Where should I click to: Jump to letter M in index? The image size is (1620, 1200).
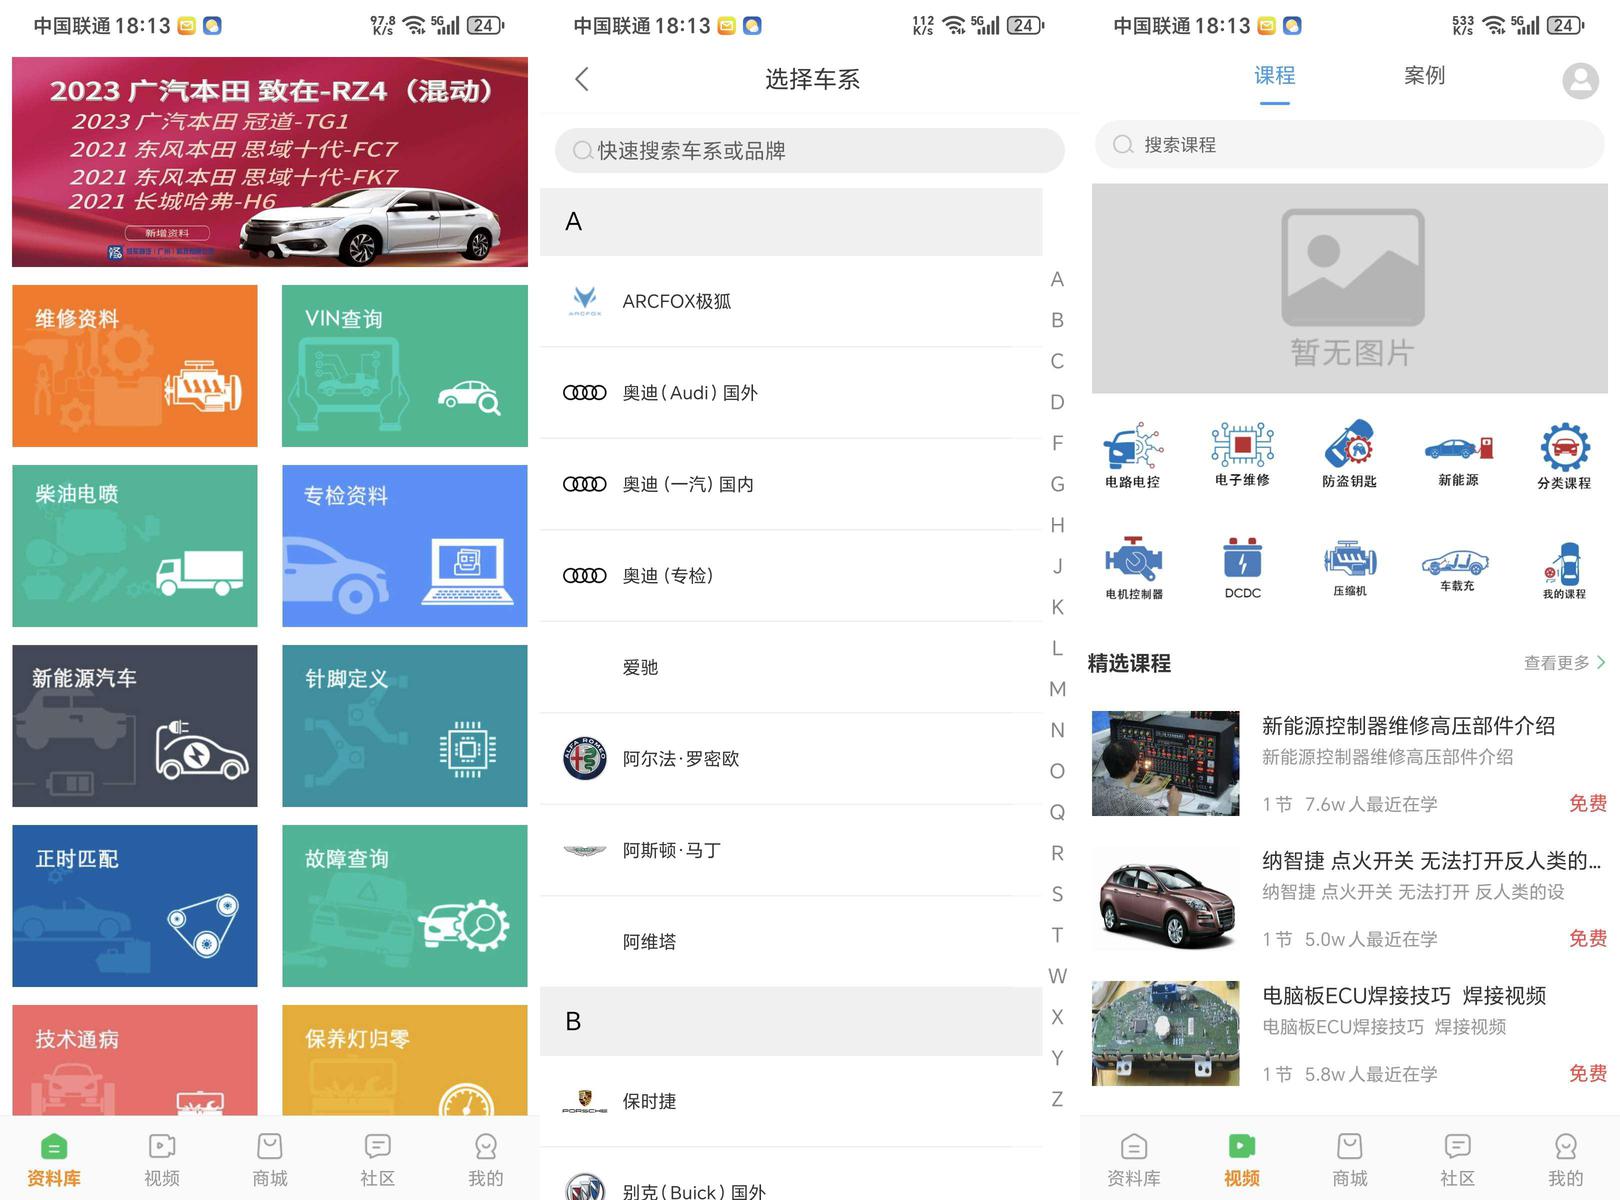[1057, 689]
